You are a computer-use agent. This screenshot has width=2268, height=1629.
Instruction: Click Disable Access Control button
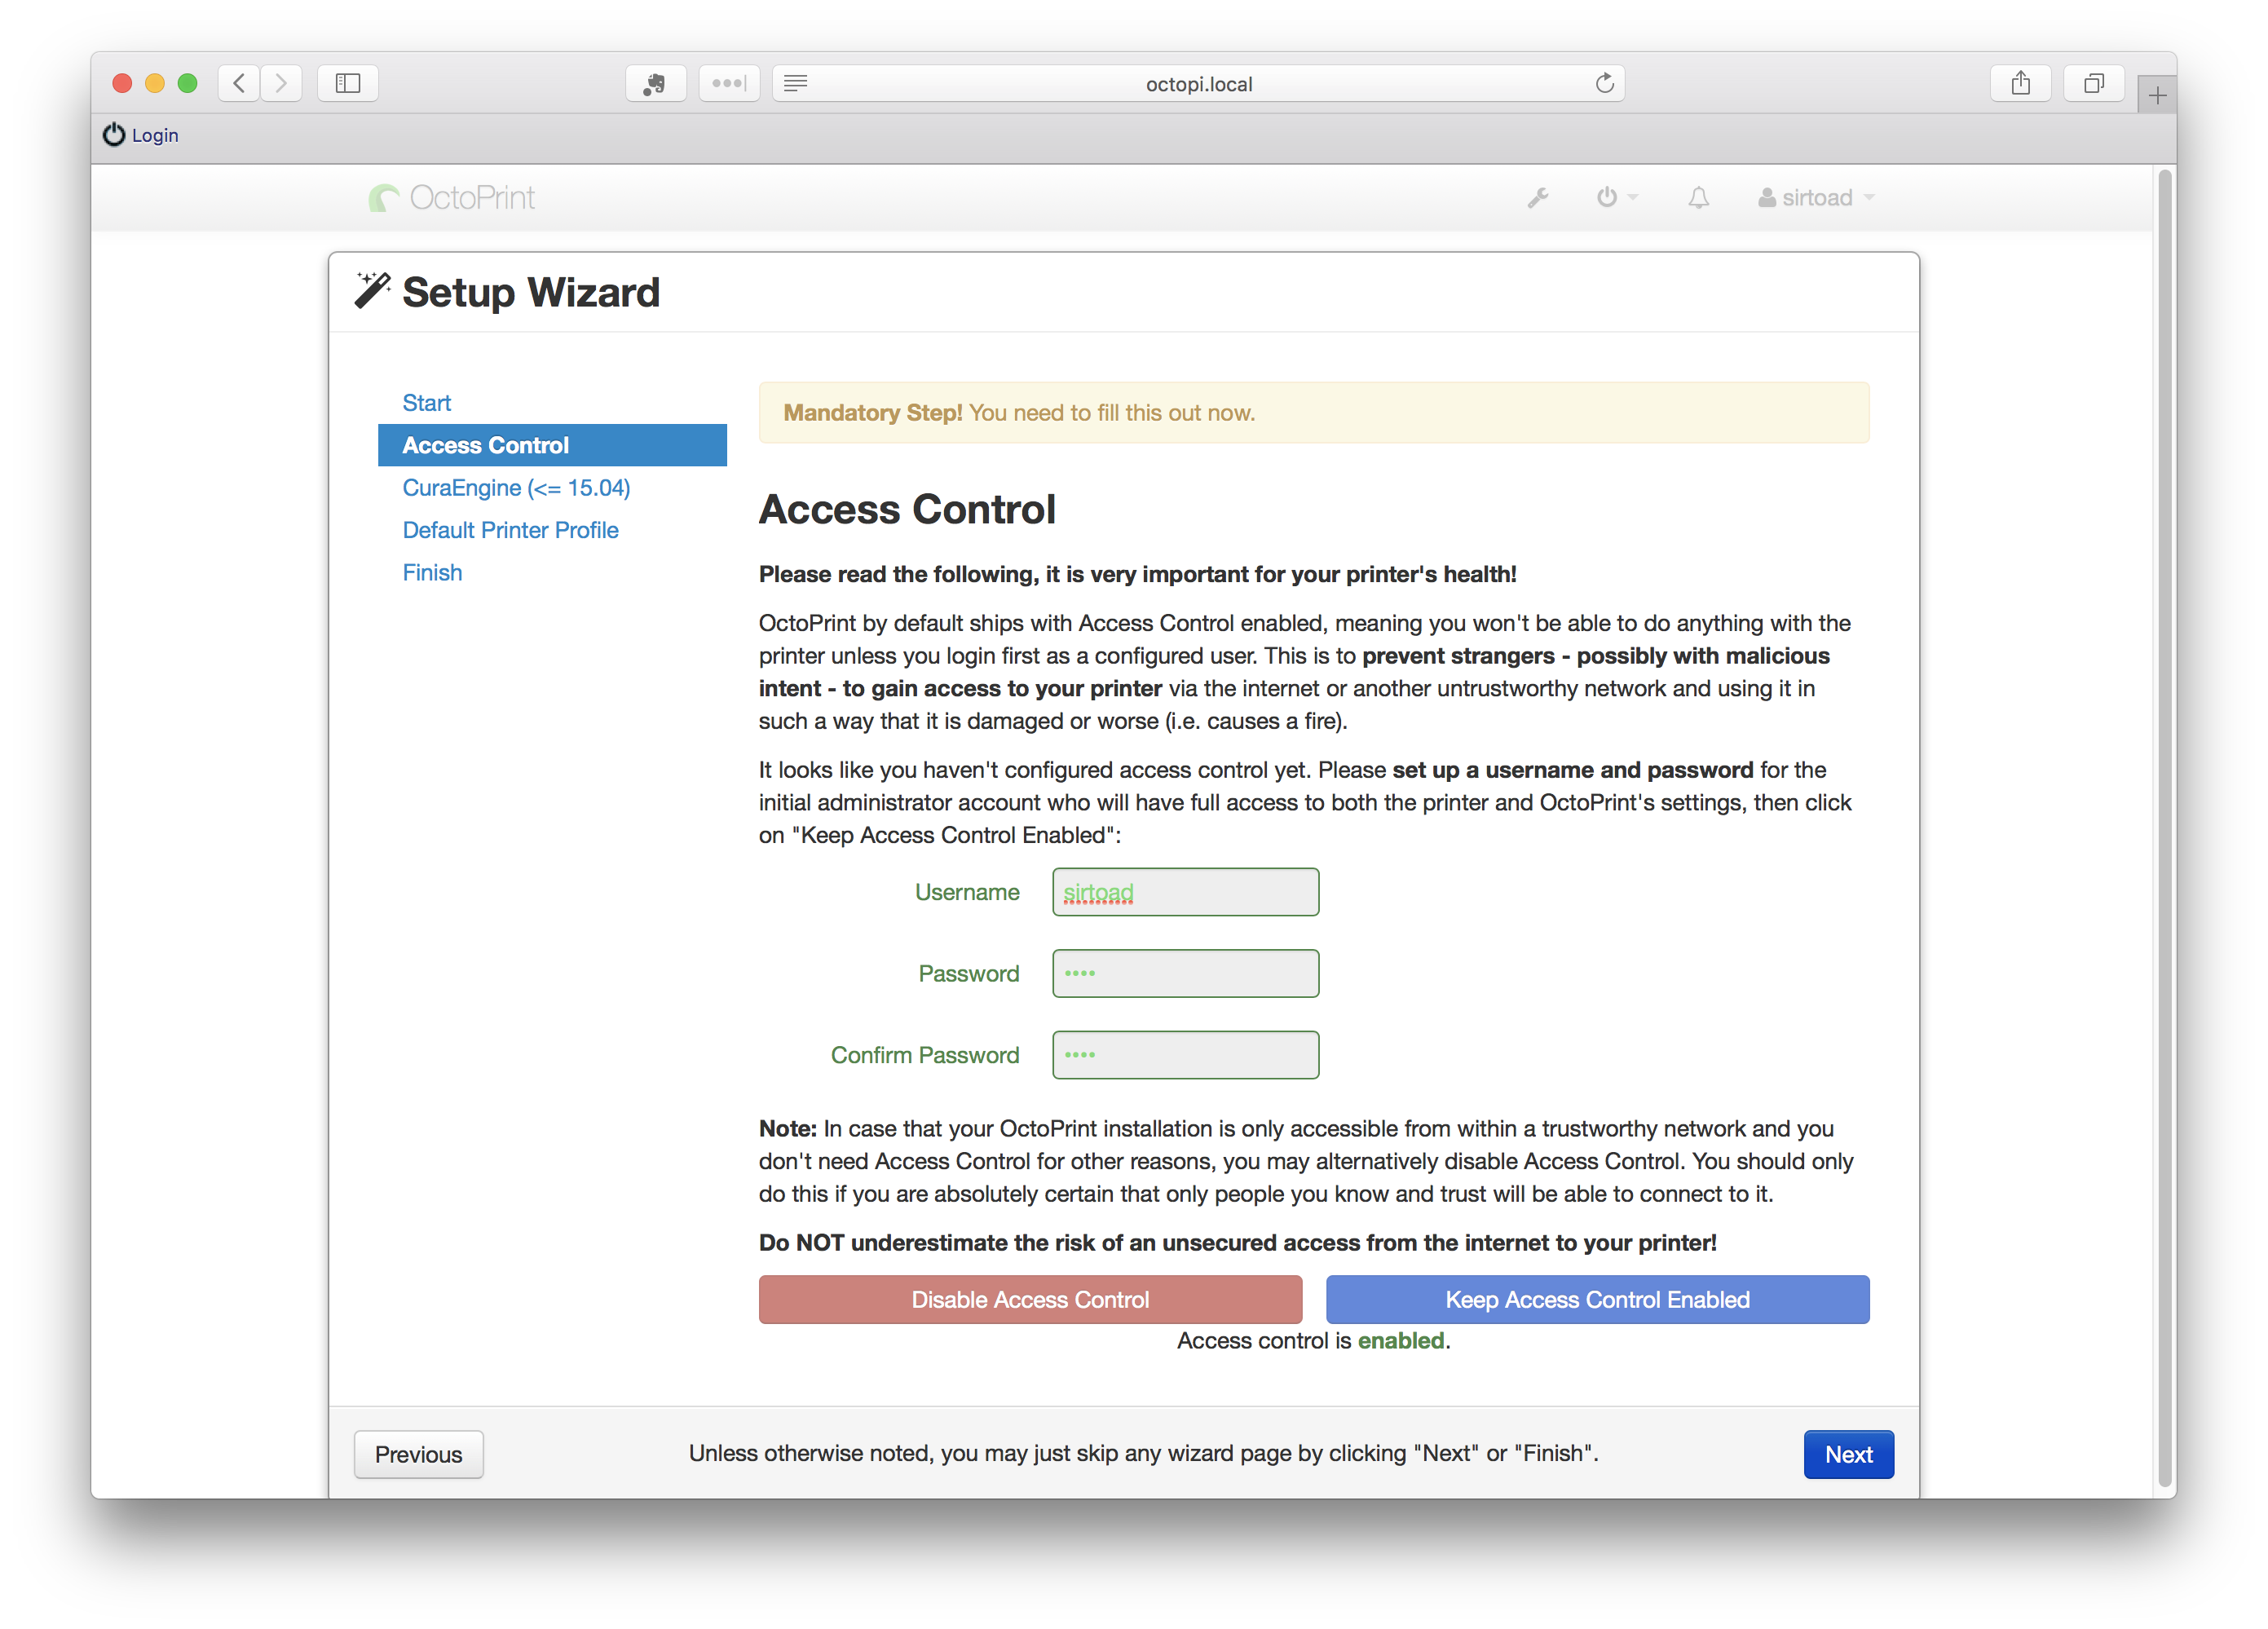tap(1030, 1300)
